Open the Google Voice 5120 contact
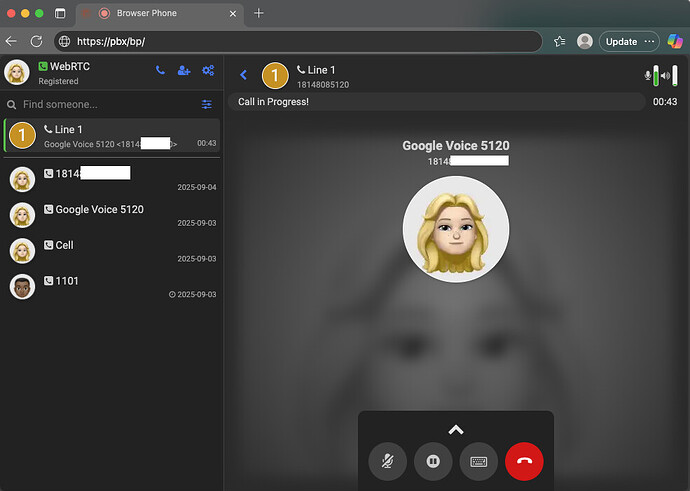 (111, 215)
